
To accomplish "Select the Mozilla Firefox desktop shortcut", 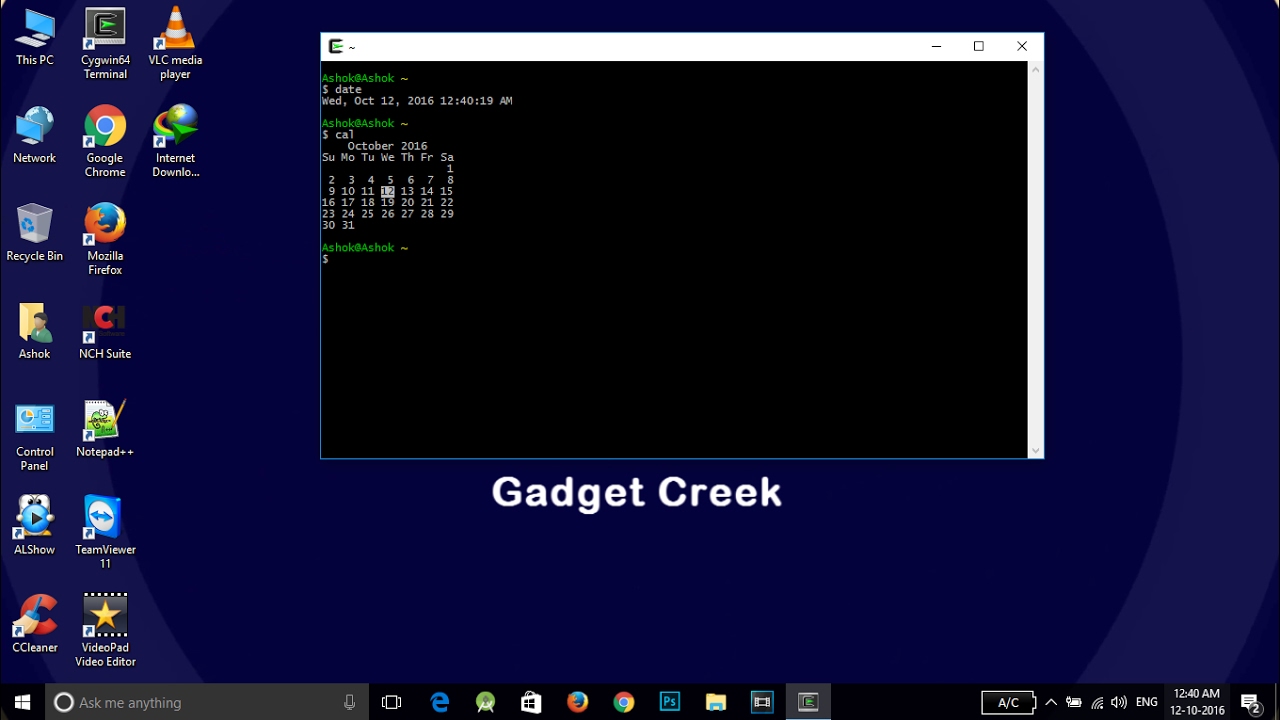I will click(105, 240).
